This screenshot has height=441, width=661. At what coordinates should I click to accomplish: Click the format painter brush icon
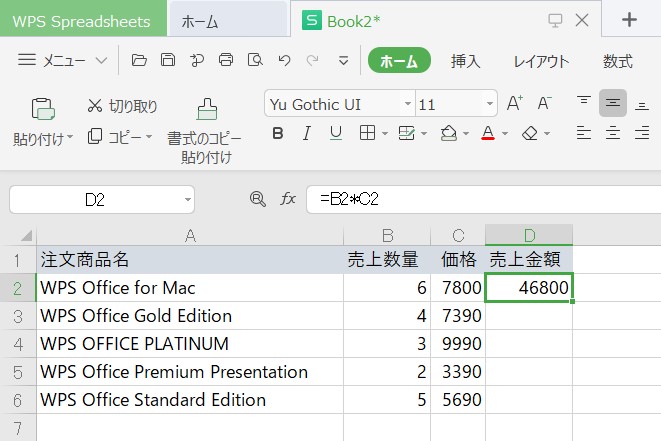[207, 109]
